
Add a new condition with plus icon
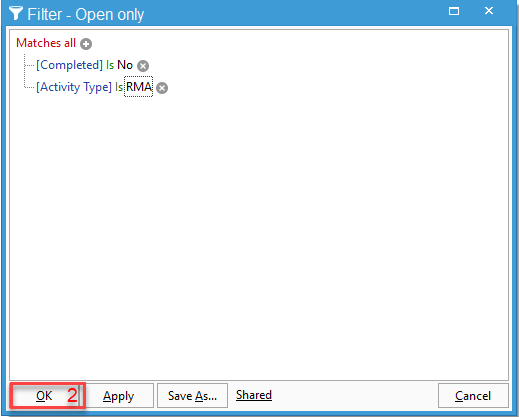coord(86,44)
